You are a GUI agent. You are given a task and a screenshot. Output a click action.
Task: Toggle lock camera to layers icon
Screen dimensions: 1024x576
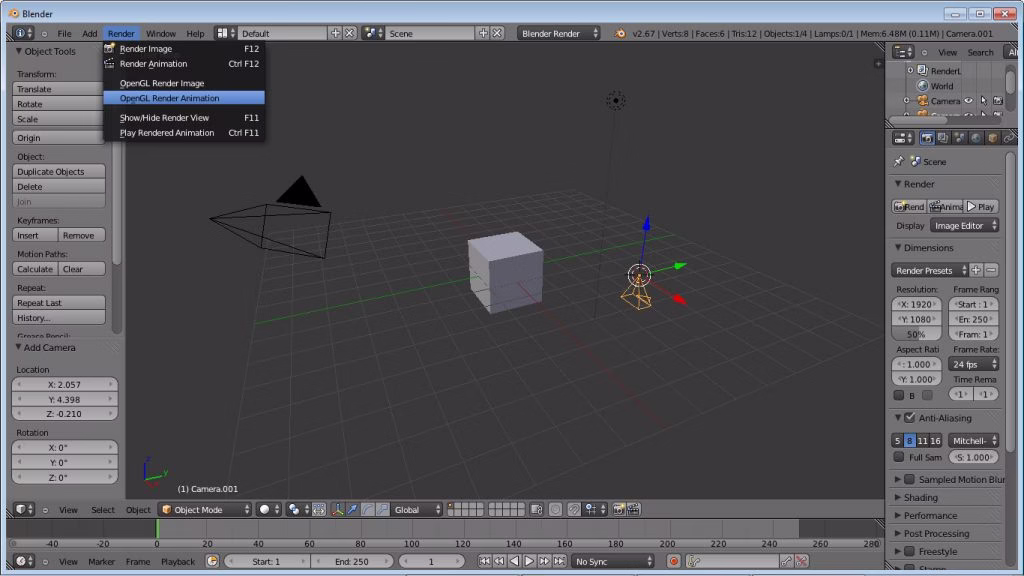536,509
